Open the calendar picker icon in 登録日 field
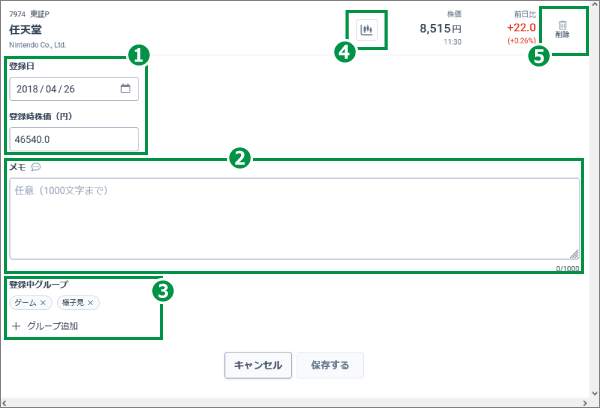The width and height of the screenshot is (600, 408). tap(126, 88)
